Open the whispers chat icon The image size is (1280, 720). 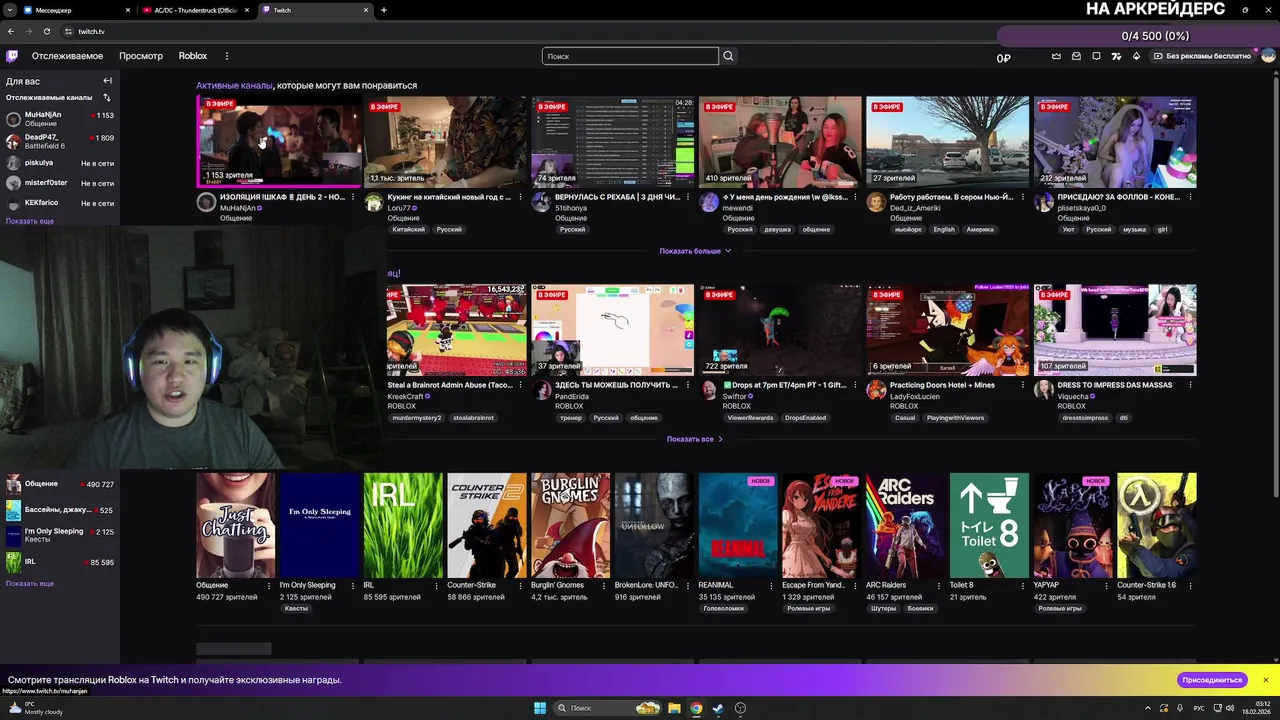[x=1096, y=56]
